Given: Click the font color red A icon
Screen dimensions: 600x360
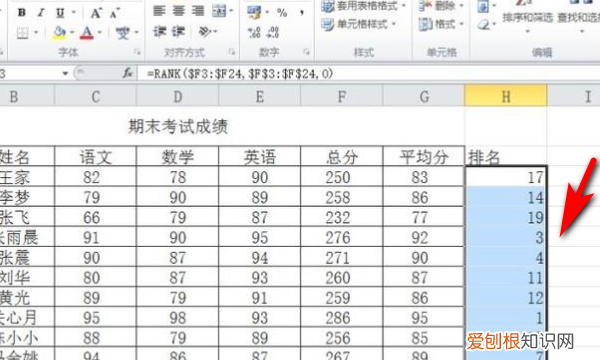Looking at the screenshot, I should [87, 33].
